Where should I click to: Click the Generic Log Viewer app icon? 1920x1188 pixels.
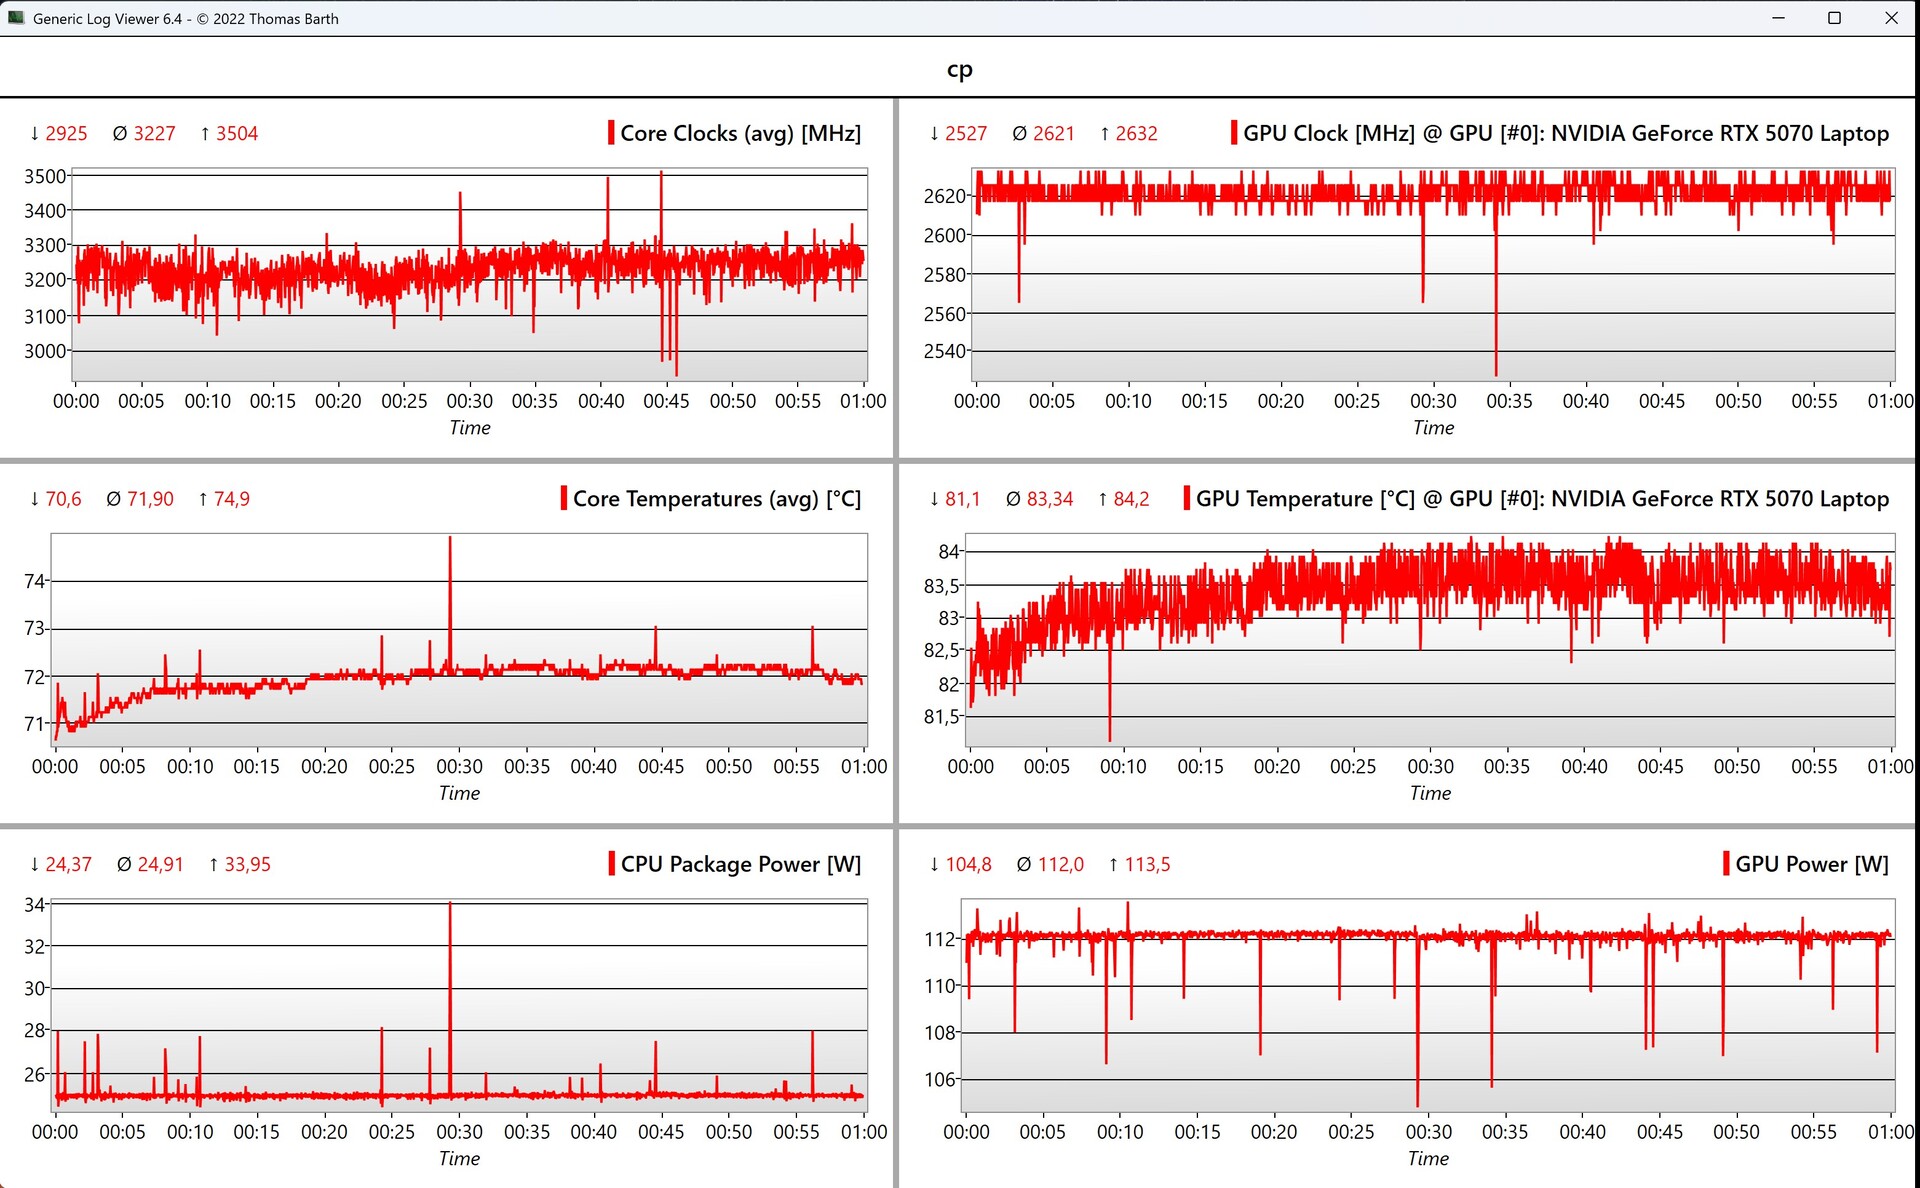coord(16,18)
